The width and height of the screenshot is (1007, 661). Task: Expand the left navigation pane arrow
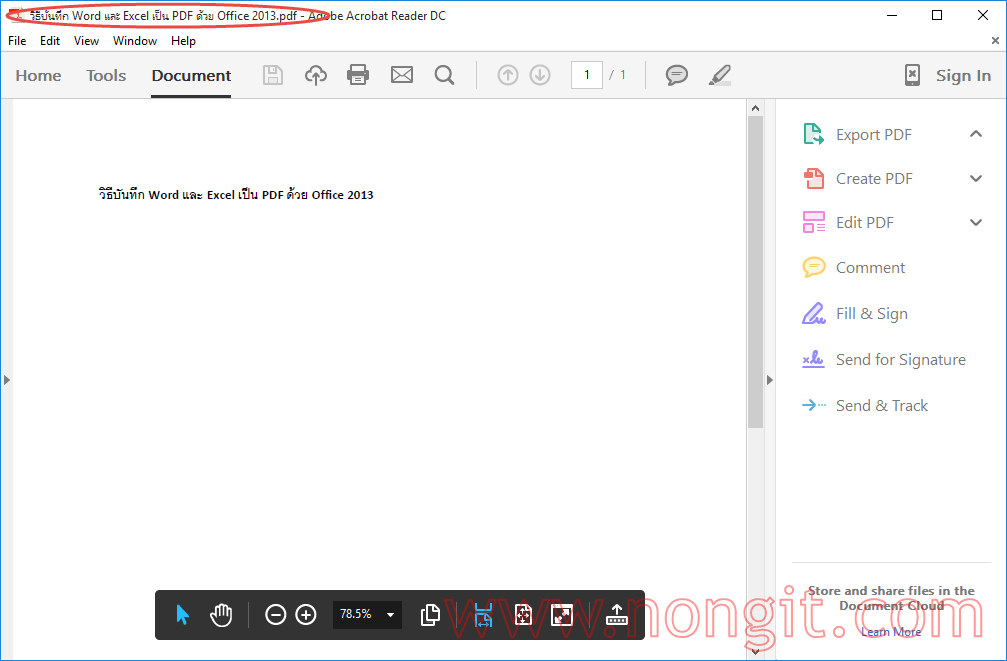[x=6, y=380]
